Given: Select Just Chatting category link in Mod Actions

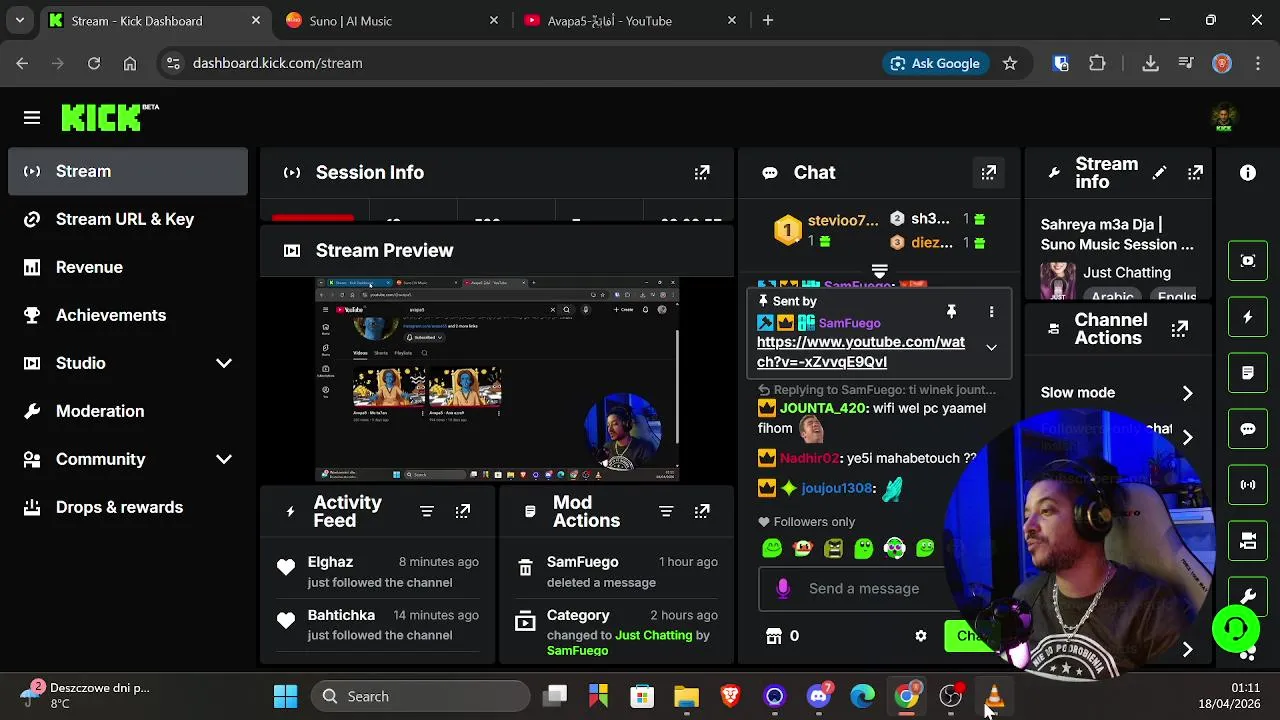Looking at the screenshot, I should [x=654, y=635].
